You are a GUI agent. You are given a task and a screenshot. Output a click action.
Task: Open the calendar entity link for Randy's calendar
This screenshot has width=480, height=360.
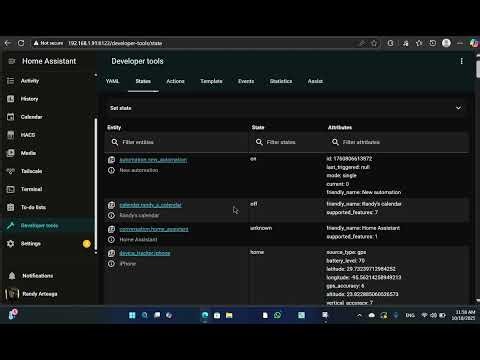[x=150, y=205]
